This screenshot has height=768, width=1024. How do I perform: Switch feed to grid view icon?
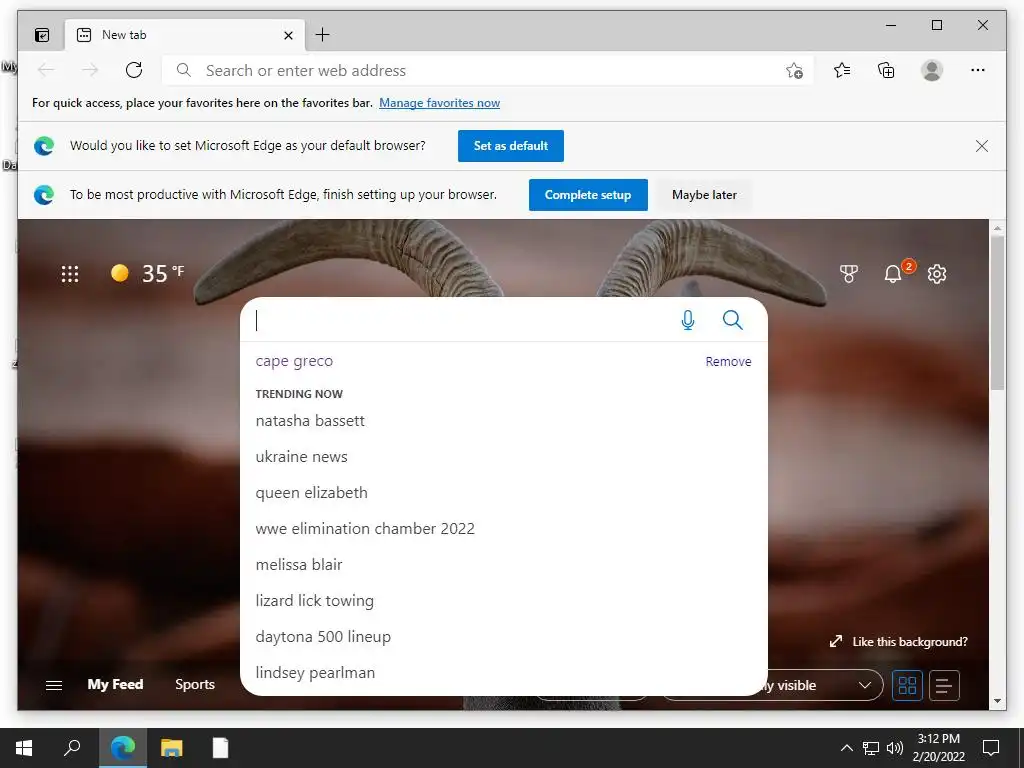pos(907,685)
